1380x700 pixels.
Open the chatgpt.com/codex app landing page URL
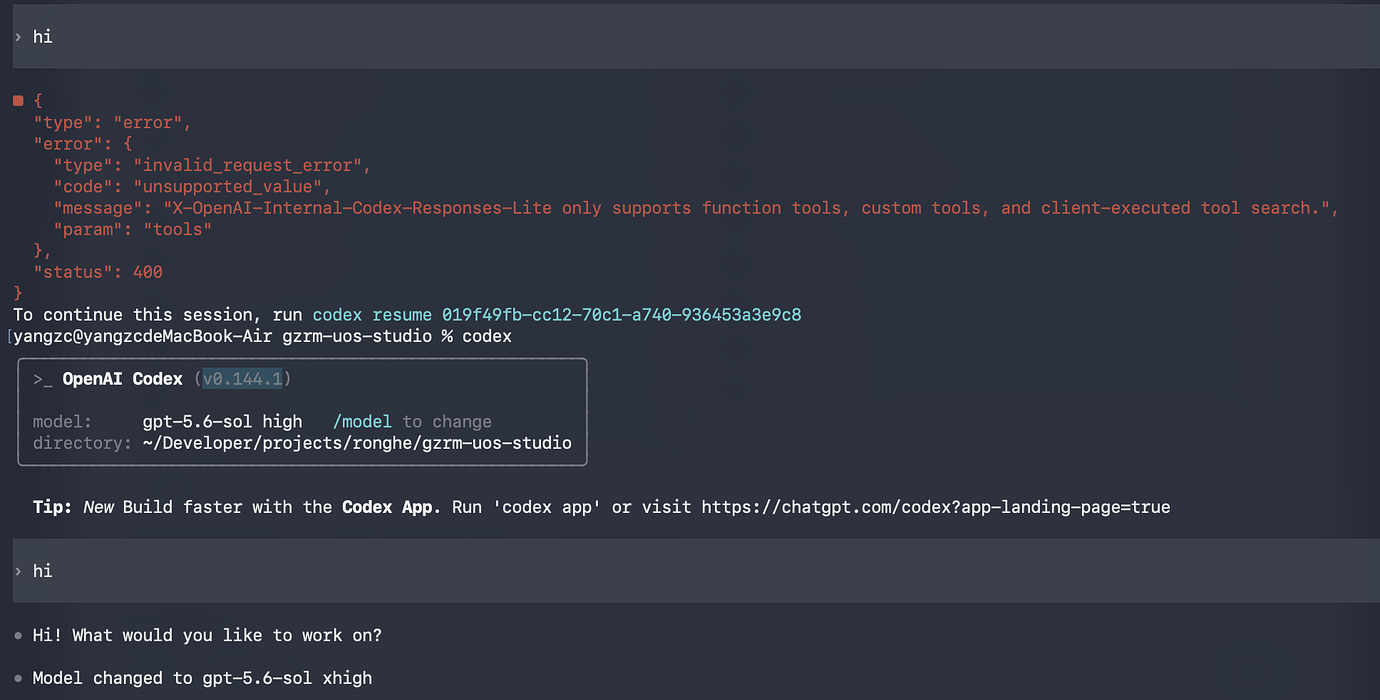[936, 507]
